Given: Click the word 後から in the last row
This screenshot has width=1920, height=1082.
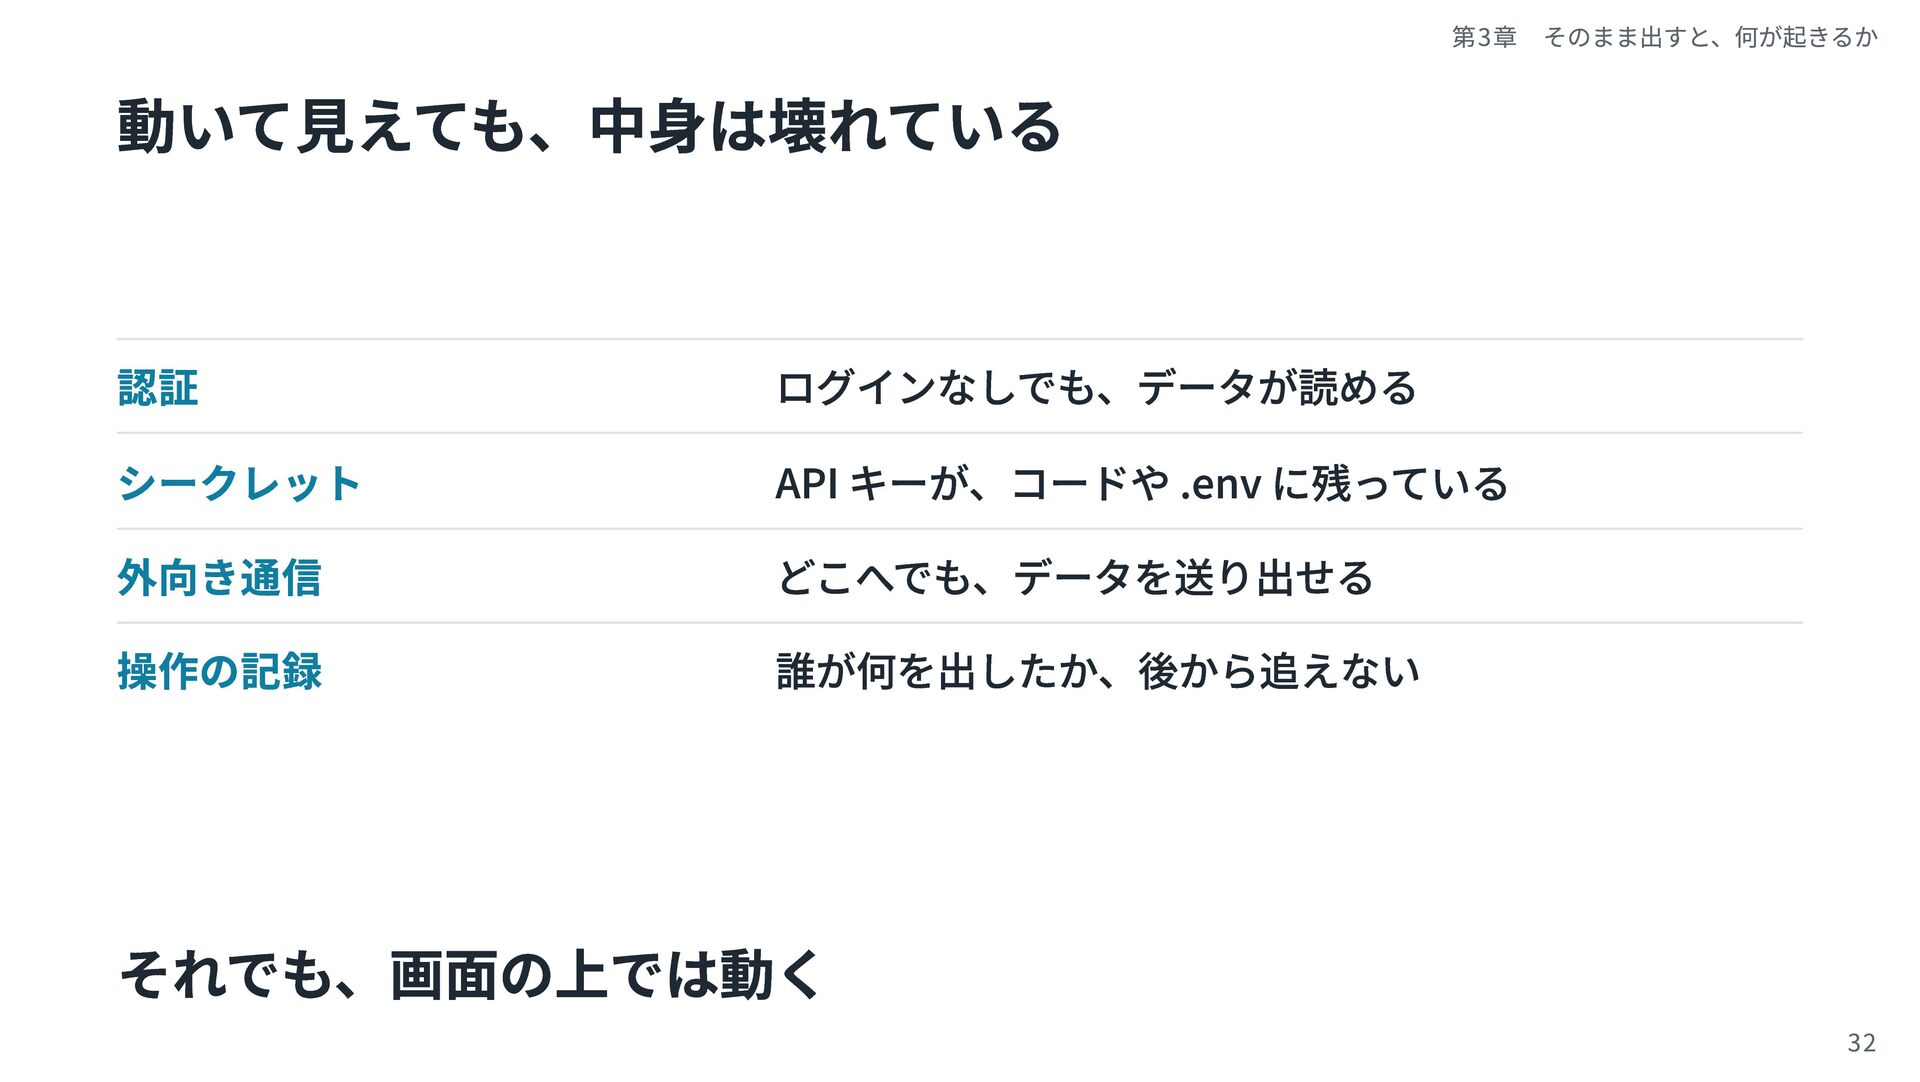Looking at the screenshot, I should [x=1198, y=671].
